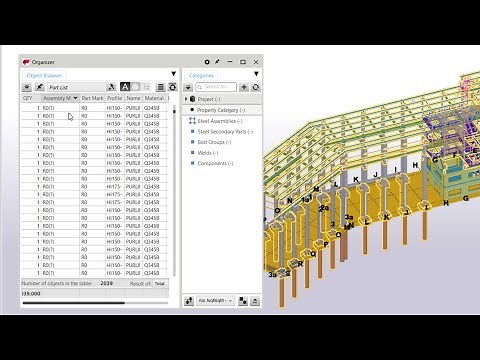480x360 pixels.
Task: Click the square-and-circle selection icon at bottom
Action: [243, 301]
